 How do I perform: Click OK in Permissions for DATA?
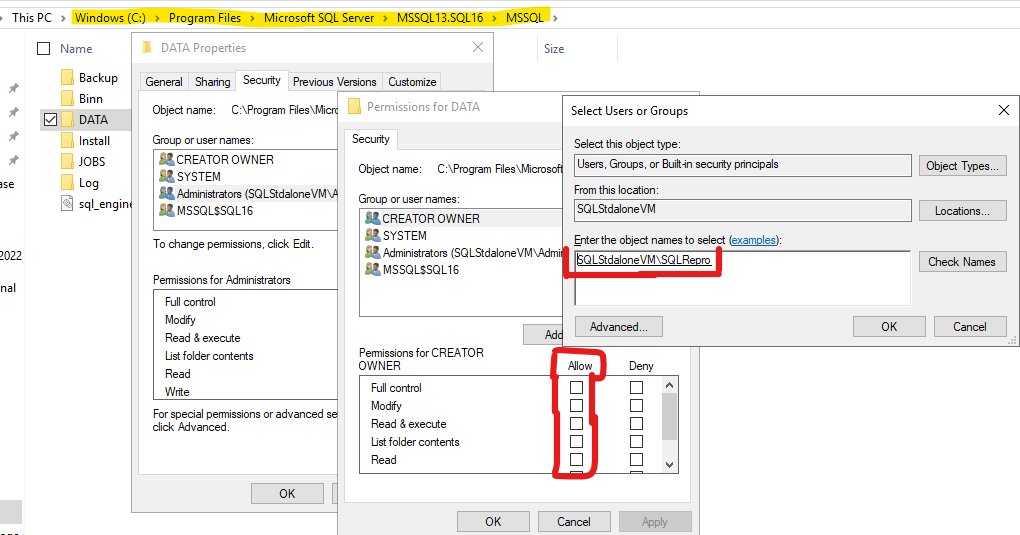point(493,521)
